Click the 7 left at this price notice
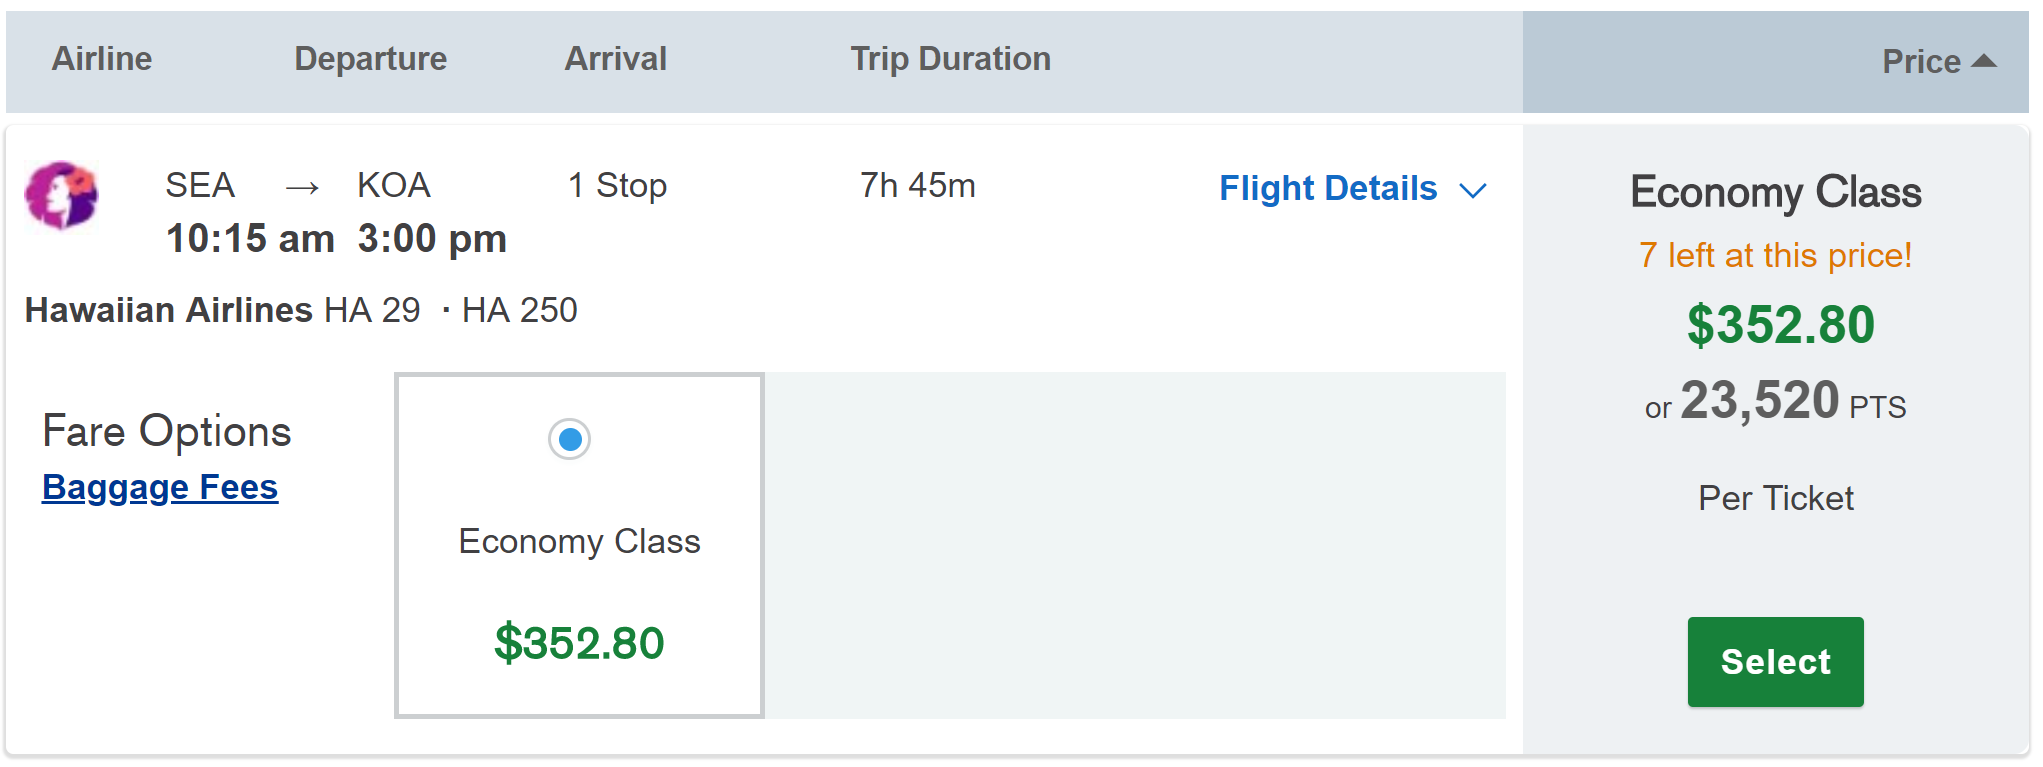 click(1775, 256)
